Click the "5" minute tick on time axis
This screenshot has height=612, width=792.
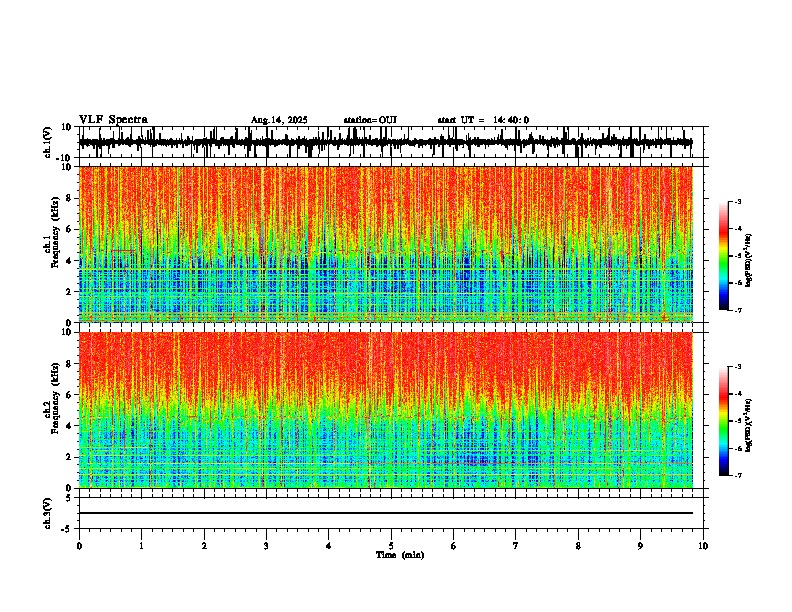point(391,546)
